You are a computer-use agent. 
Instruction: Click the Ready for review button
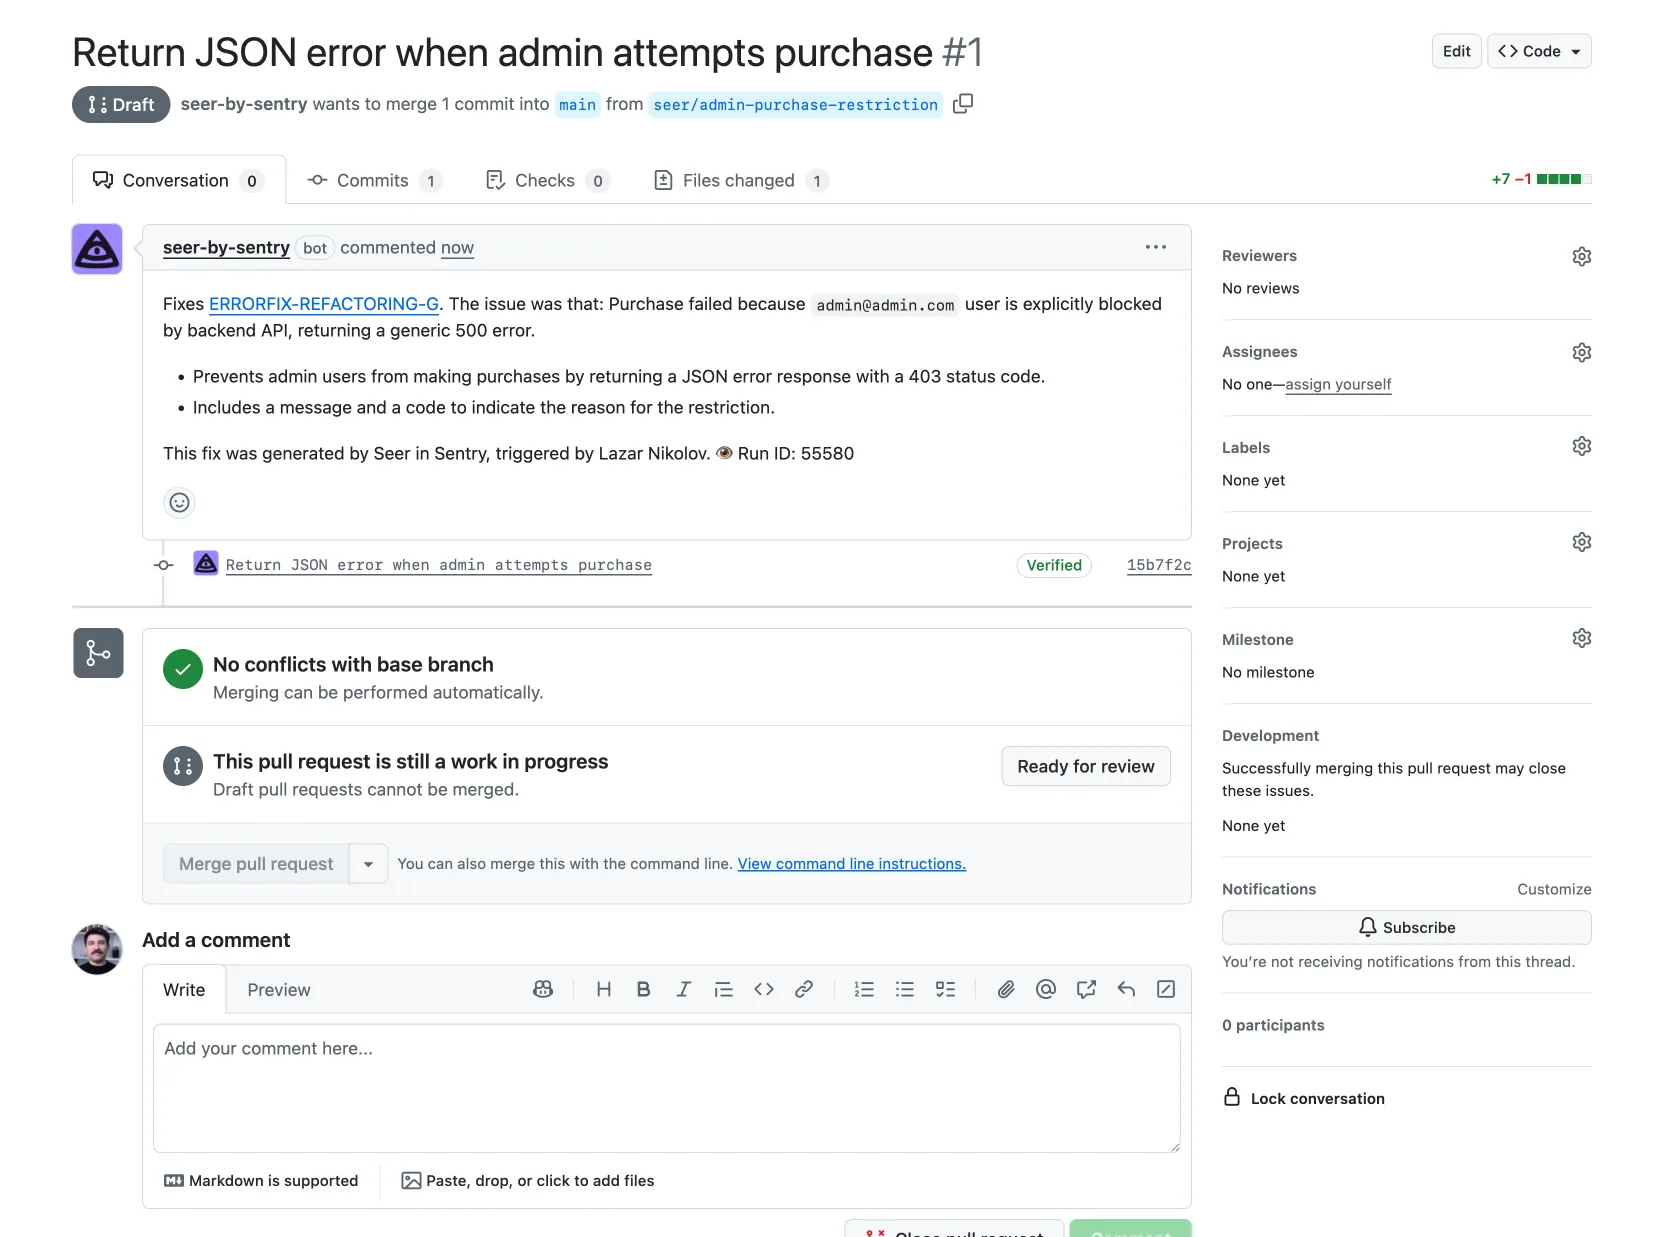tap(1085, 766)
